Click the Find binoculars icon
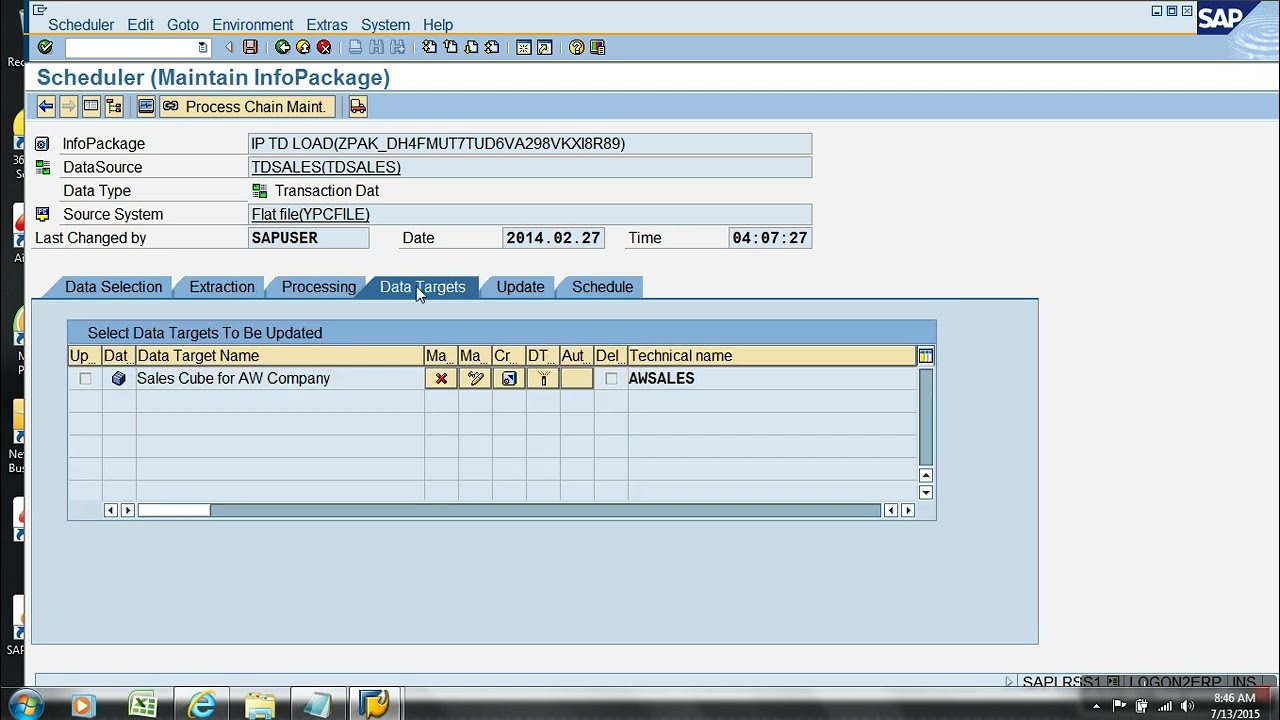Viewport: 1280px width, 720px height. click(x=376, y=47)
